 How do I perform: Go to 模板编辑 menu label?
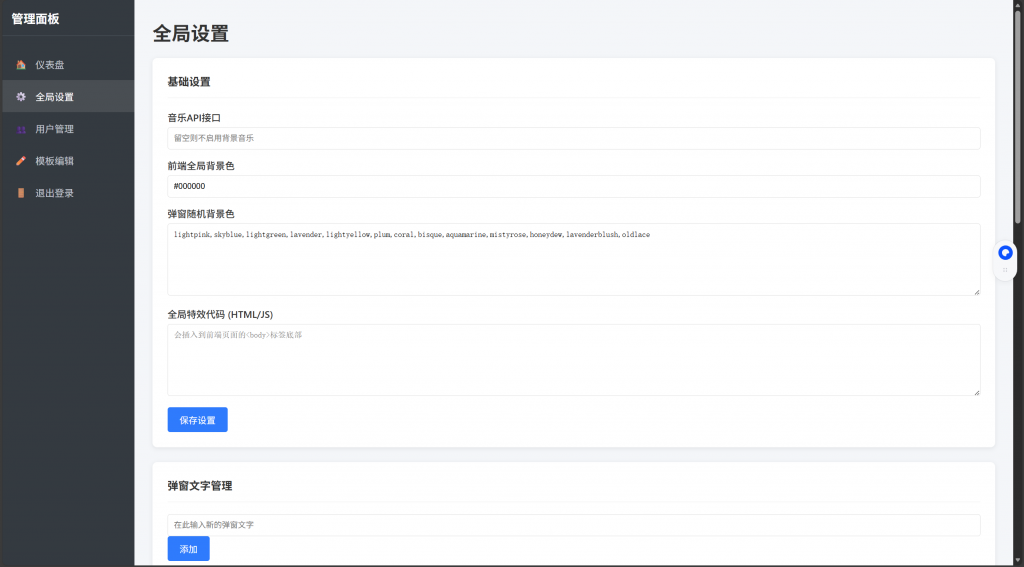pos(54,161)
